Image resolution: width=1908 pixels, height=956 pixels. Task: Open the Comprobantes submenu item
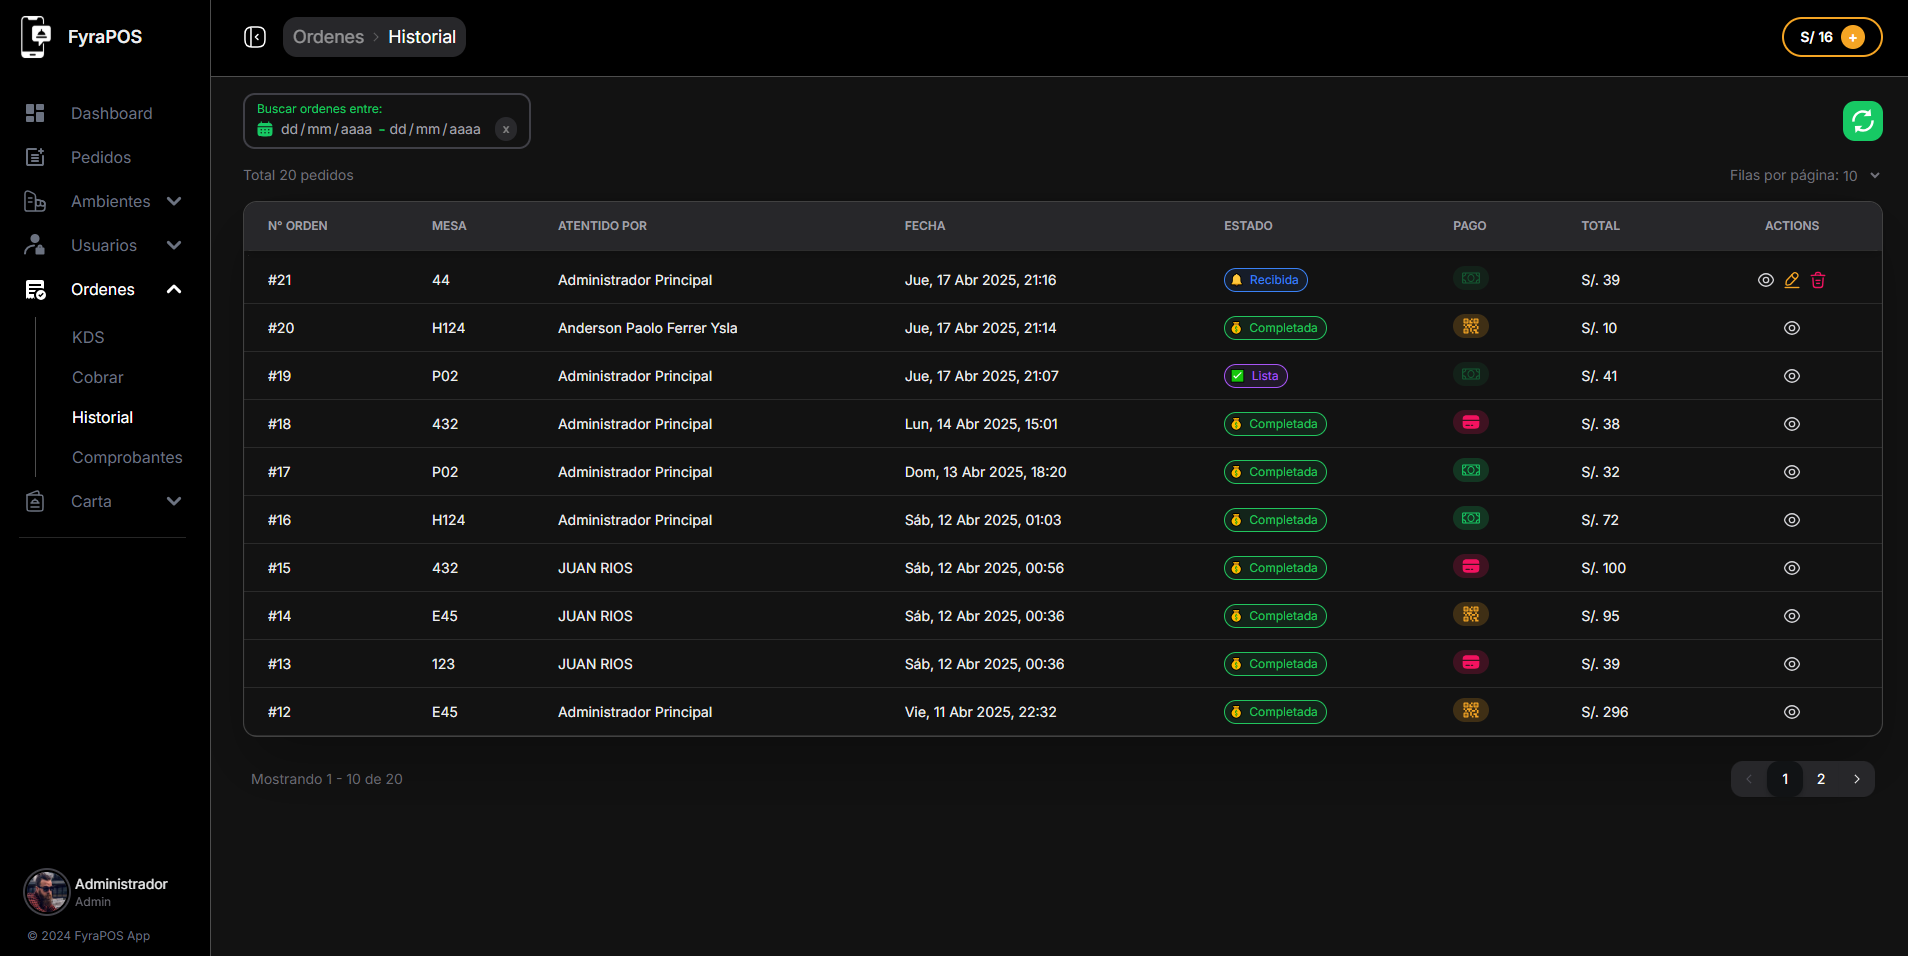[127, 457]
